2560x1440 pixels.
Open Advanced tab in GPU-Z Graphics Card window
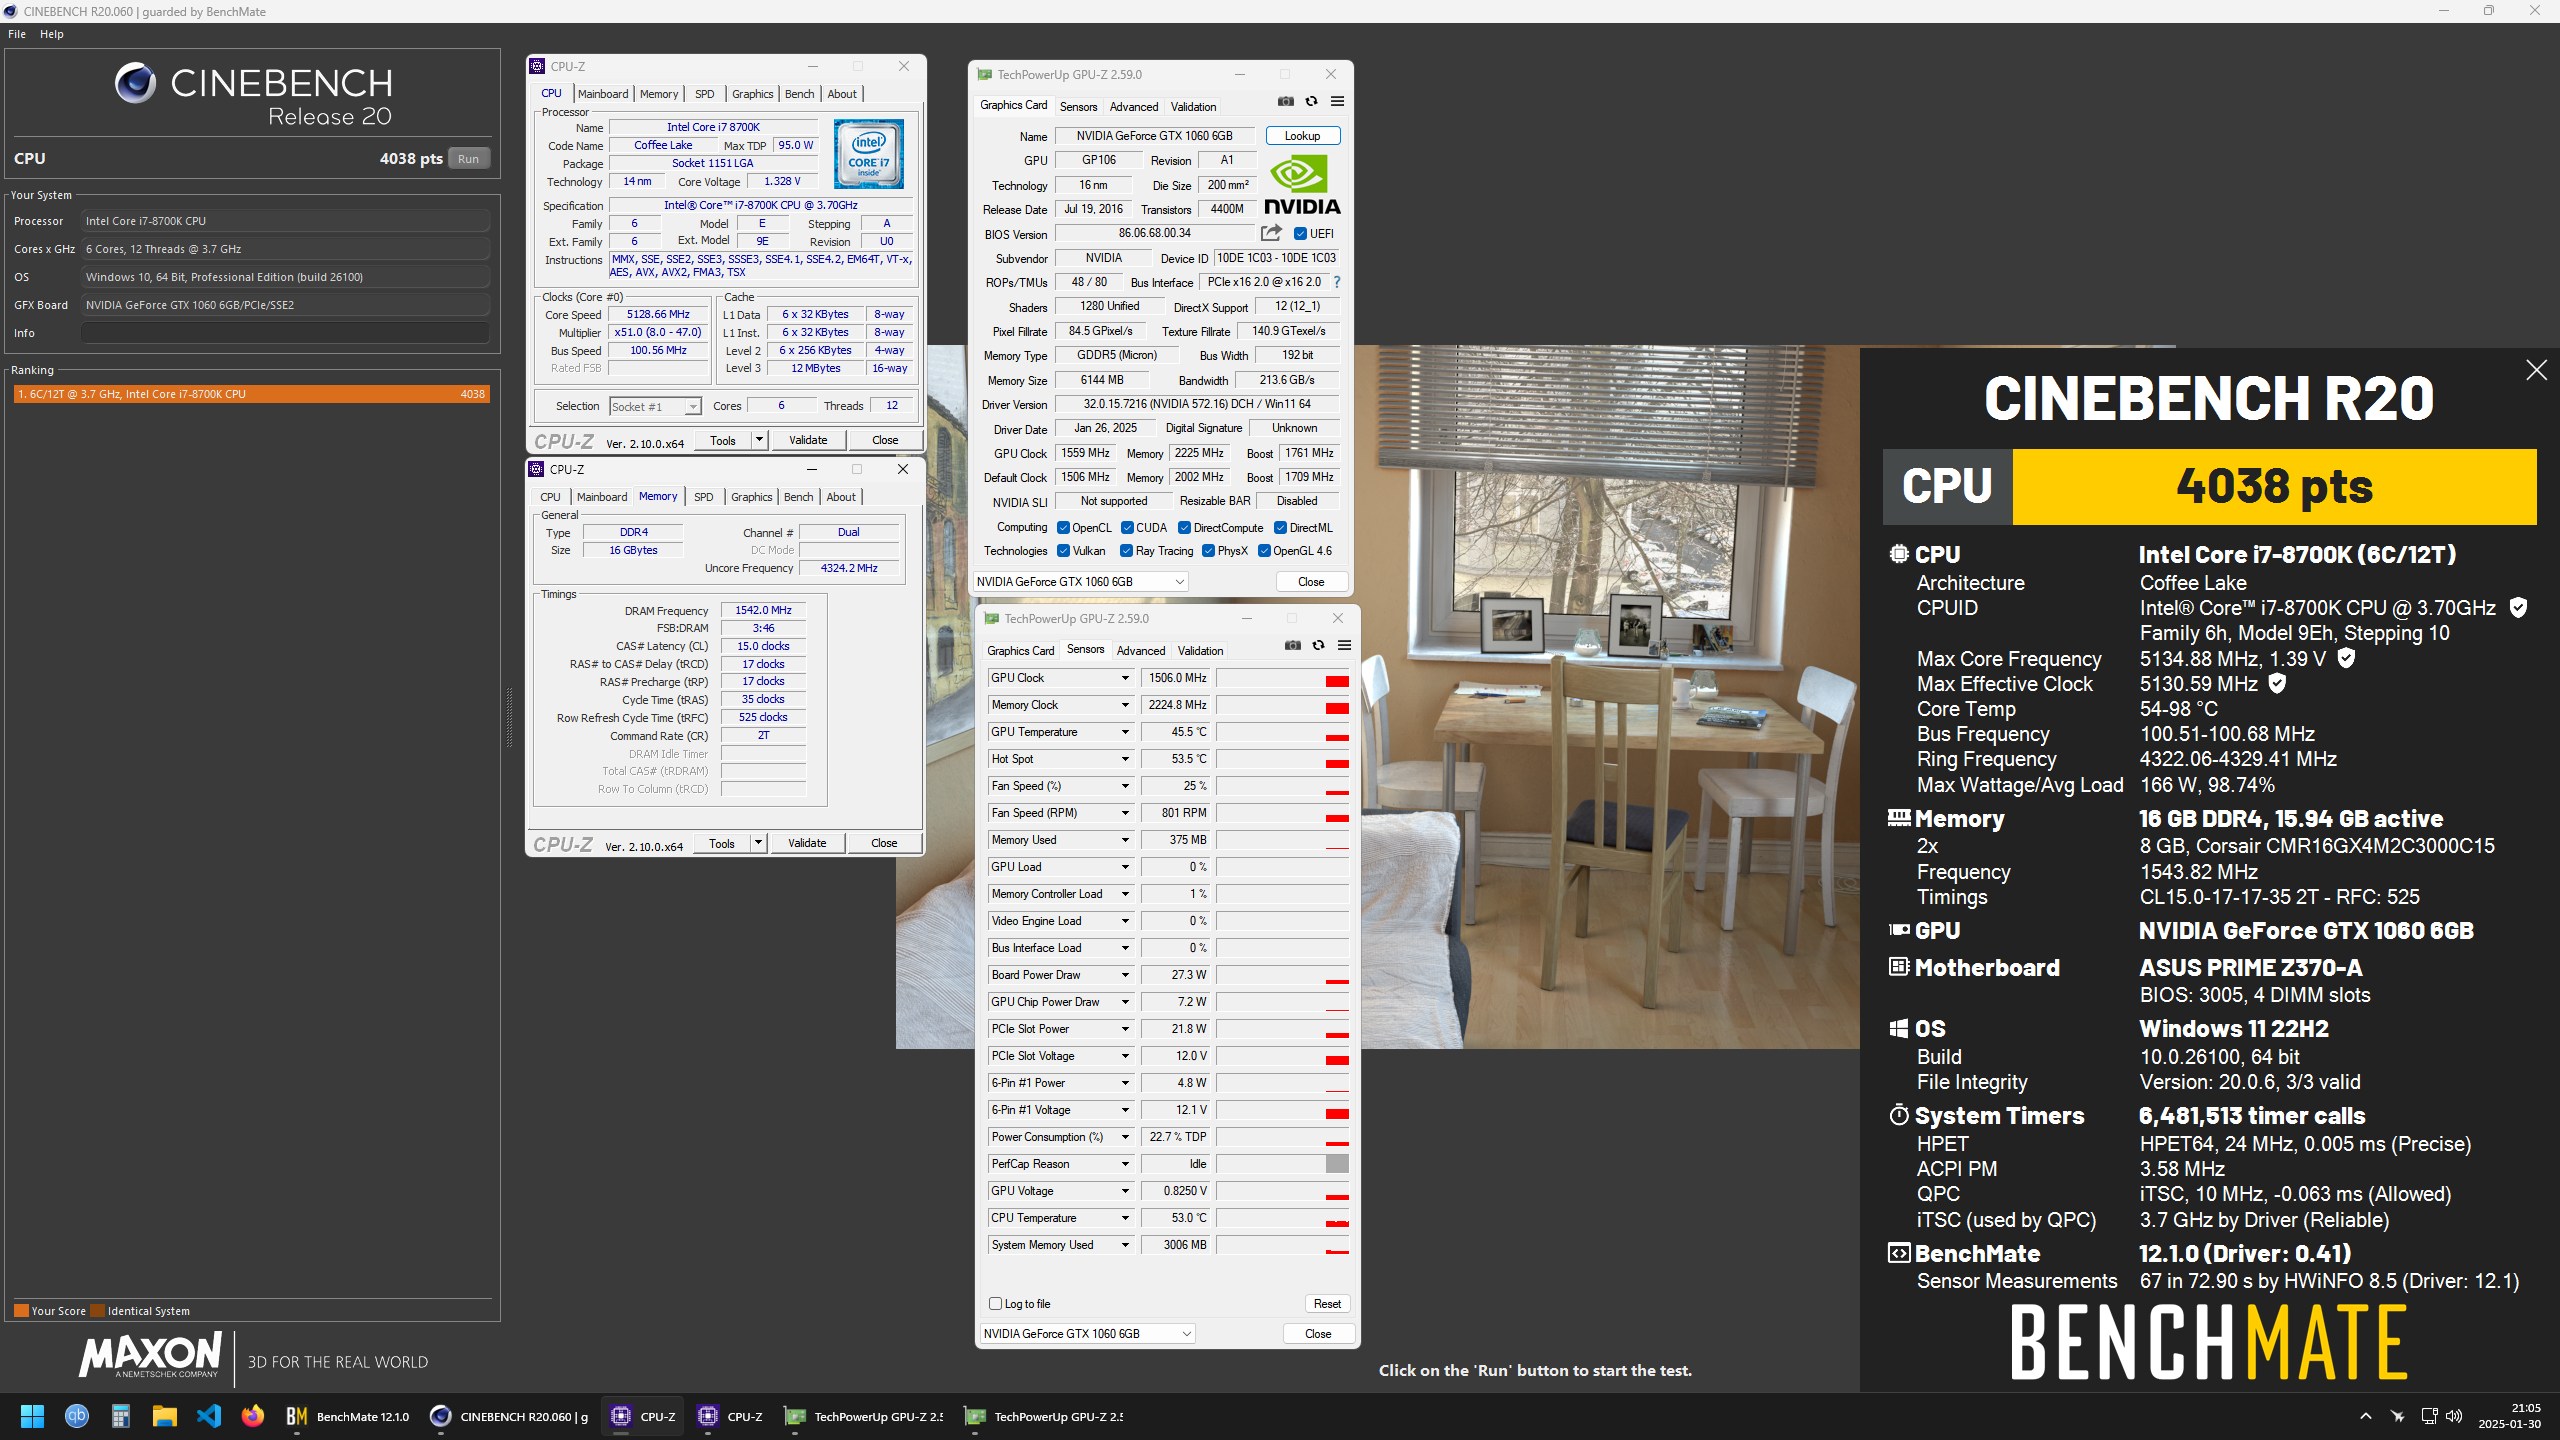coord(1134,107)
